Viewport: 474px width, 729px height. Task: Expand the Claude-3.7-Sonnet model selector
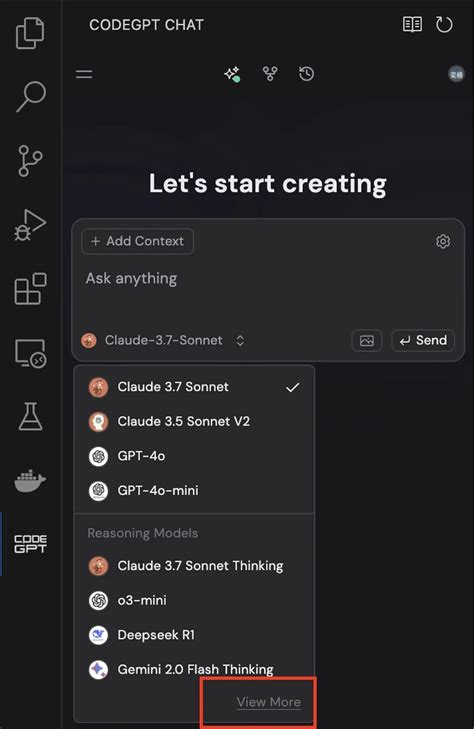tap(163, 340)
